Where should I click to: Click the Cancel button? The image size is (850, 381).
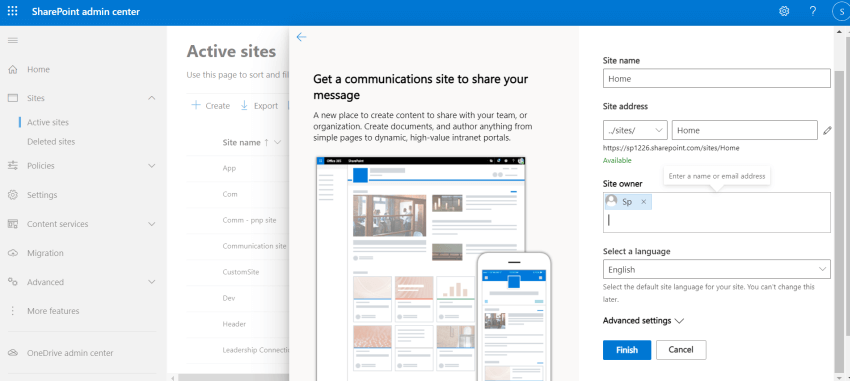tap(681, 350)
